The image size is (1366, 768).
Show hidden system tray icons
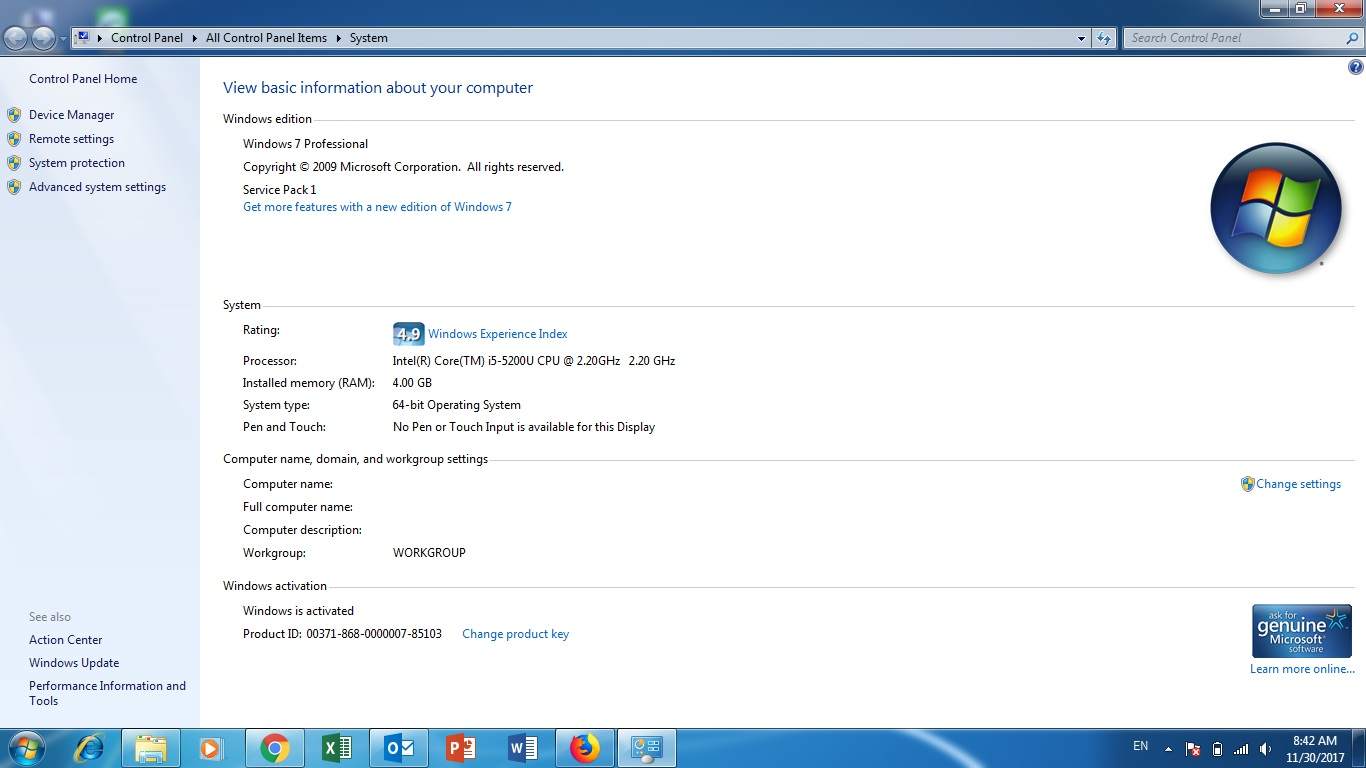click(1168, 749)
